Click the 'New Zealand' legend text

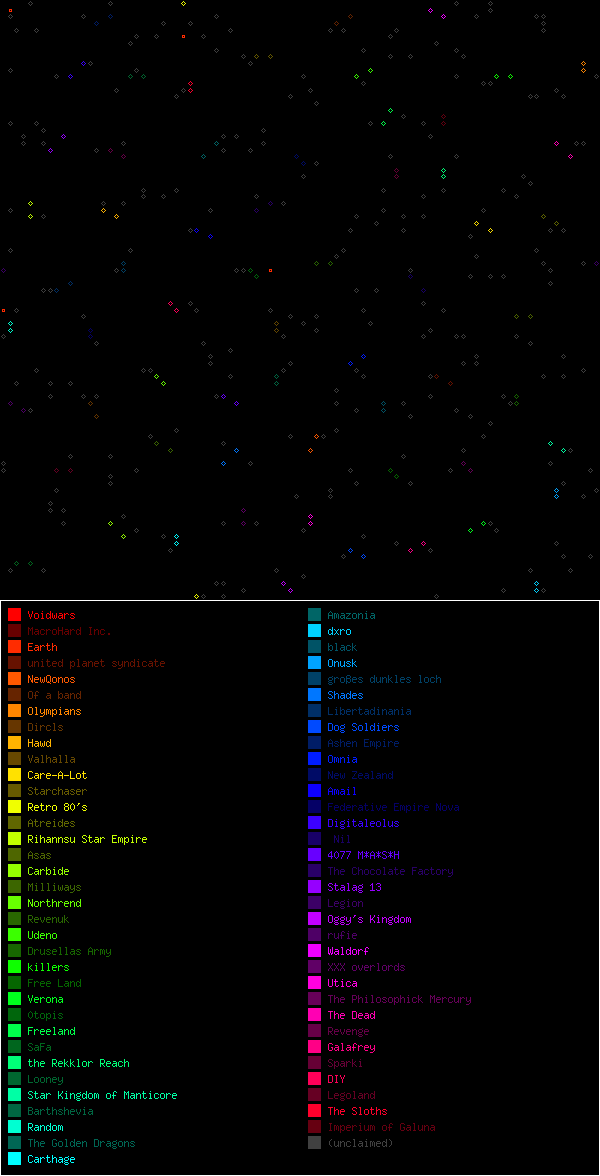(361, 776)
